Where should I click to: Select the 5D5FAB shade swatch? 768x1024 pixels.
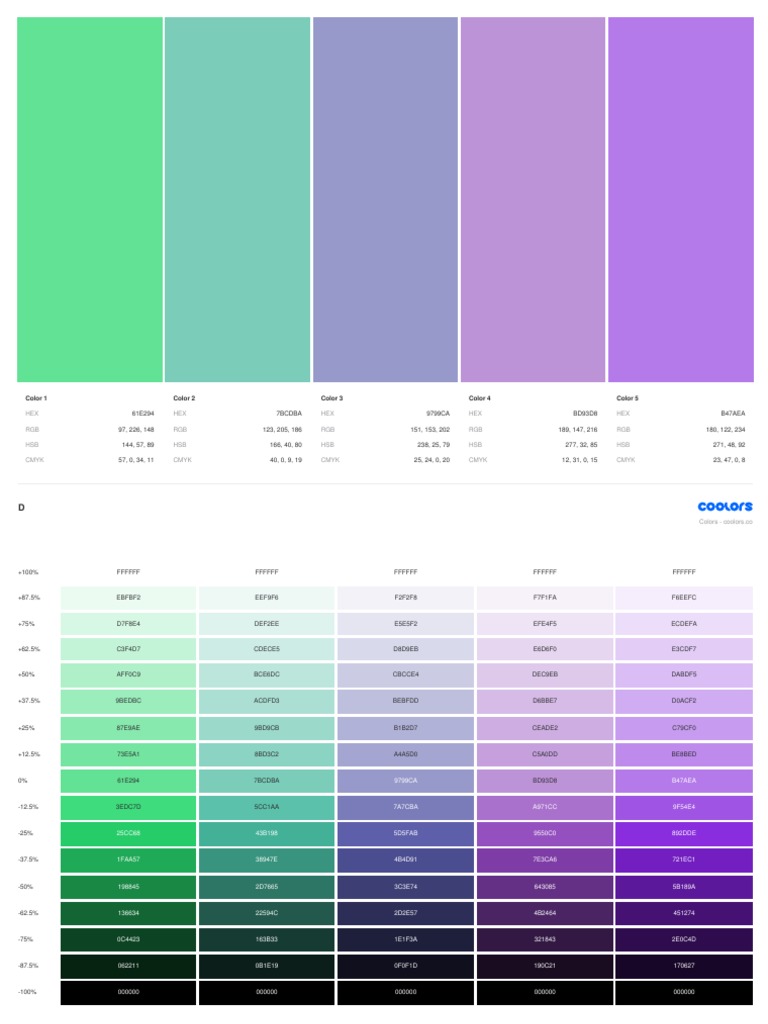tap(406, 833)
